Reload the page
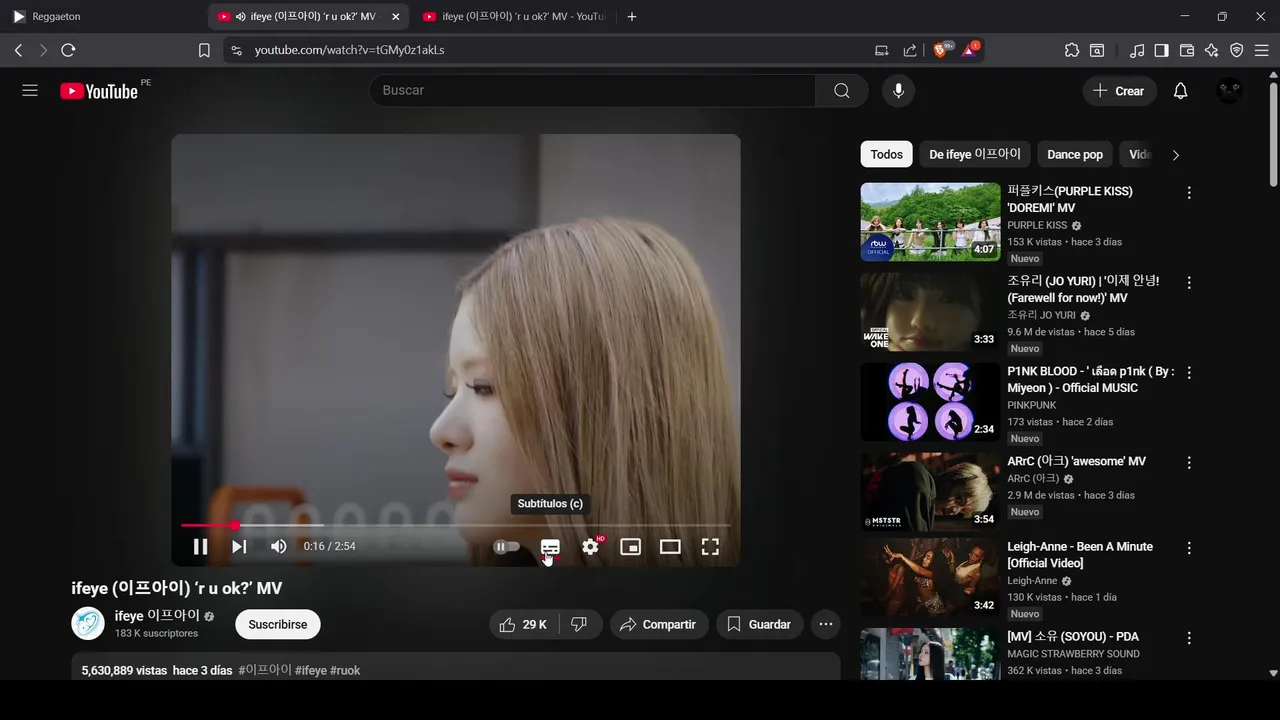This screenshot has width=1280, height=720. 68,50
